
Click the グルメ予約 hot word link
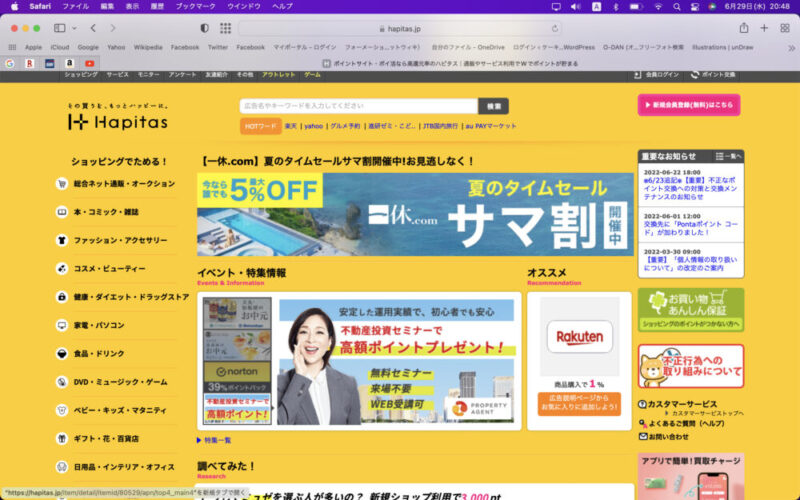click(x=345, y=126)
